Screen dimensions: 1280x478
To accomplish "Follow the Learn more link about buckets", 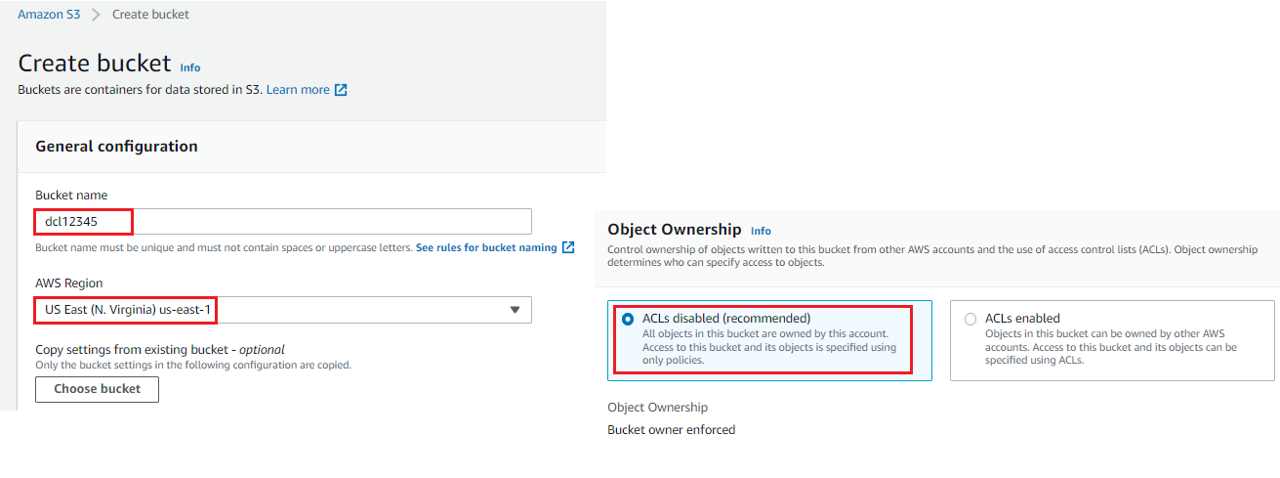I will [x=298, y=90].
